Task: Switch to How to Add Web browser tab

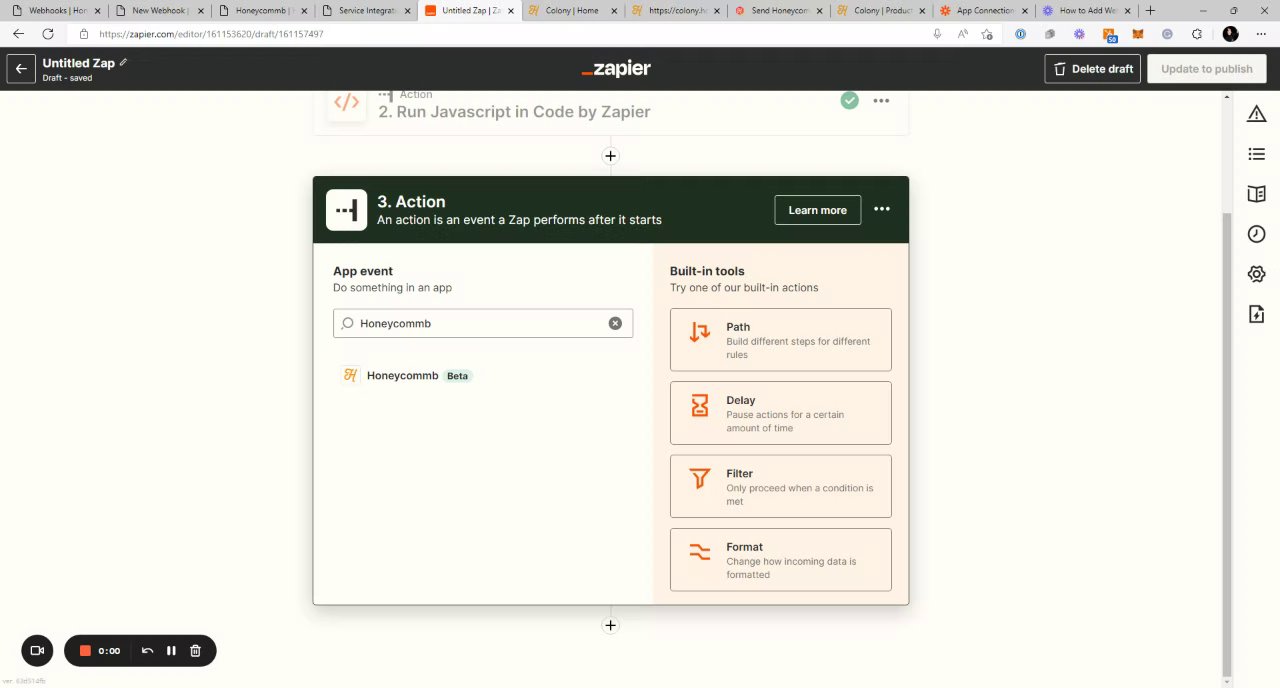Action: [1085, 10]
